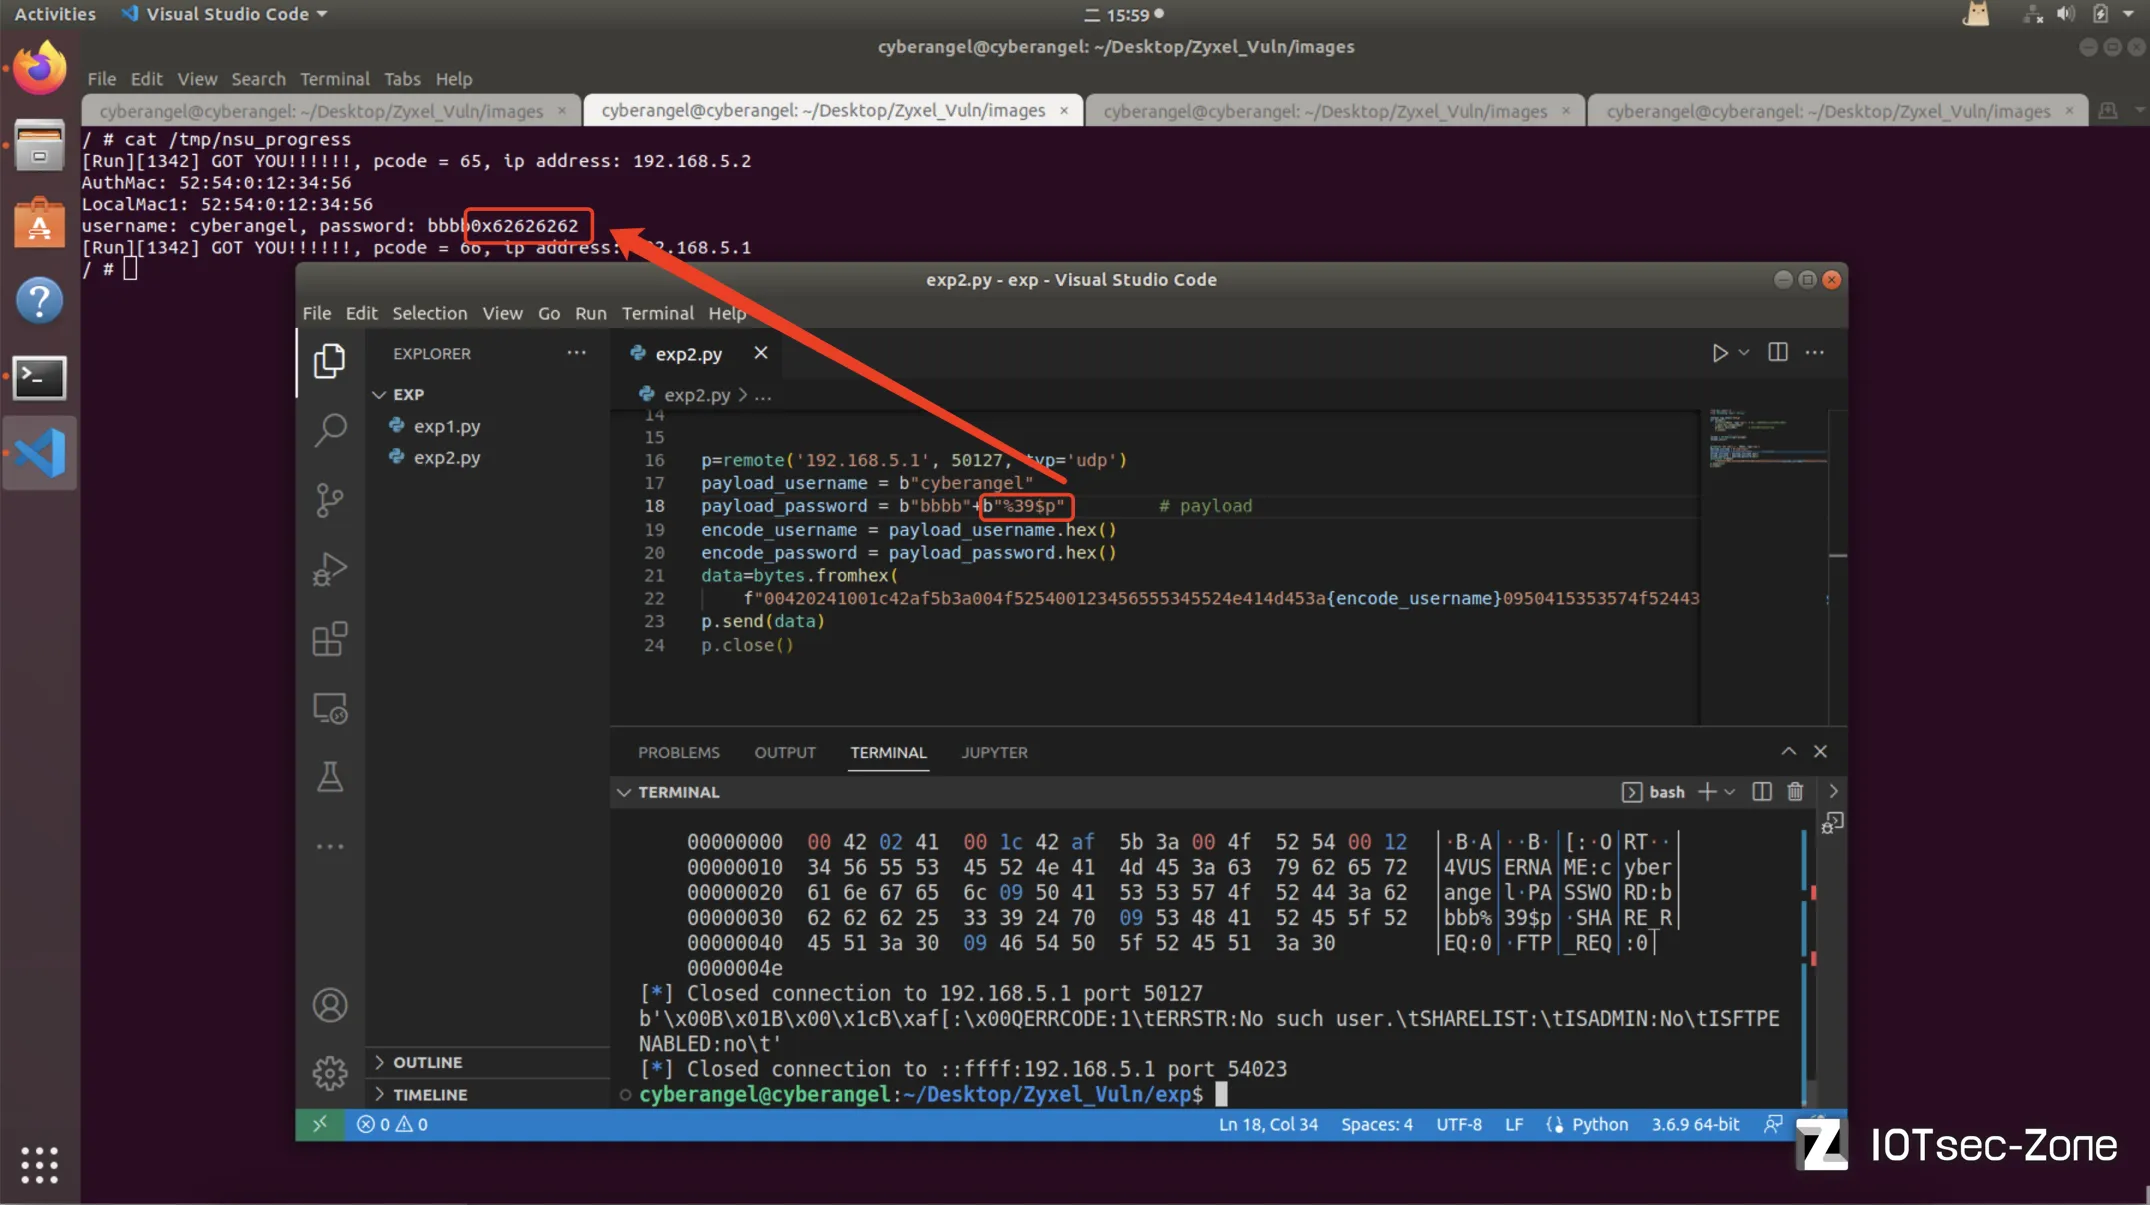Viewport: 2150px width, 1205px height.
Task: Open Source Control view
Action: coord(329,500)
